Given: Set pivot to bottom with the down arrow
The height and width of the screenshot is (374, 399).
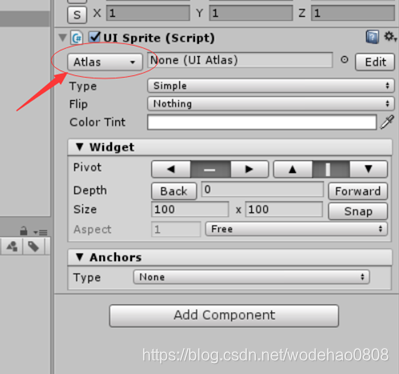Looking at the screenshot, I should click(x=368, y=169).
